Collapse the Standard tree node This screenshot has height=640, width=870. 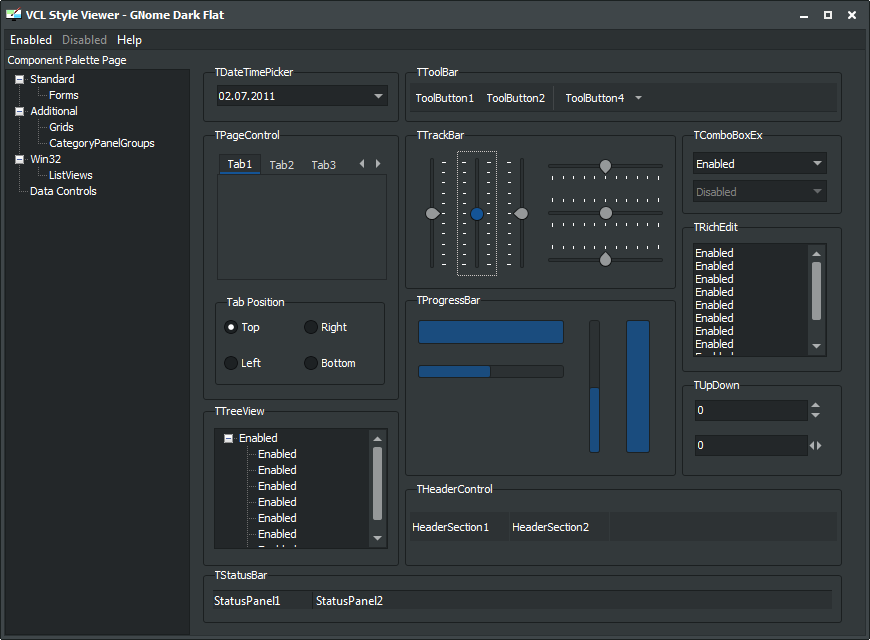point(19,79)
